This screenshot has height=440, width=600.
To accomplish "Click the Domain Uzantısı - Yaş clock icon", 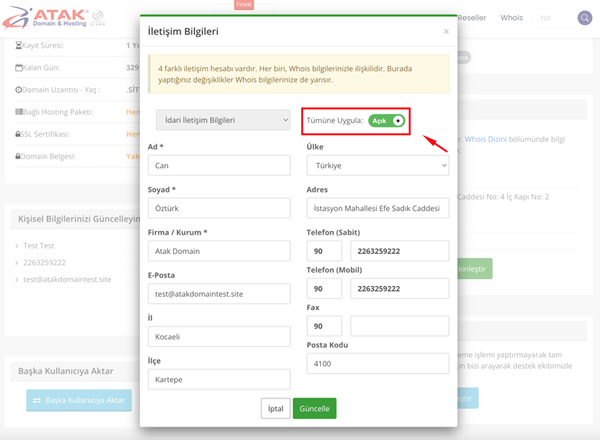I will coord(18,90).
